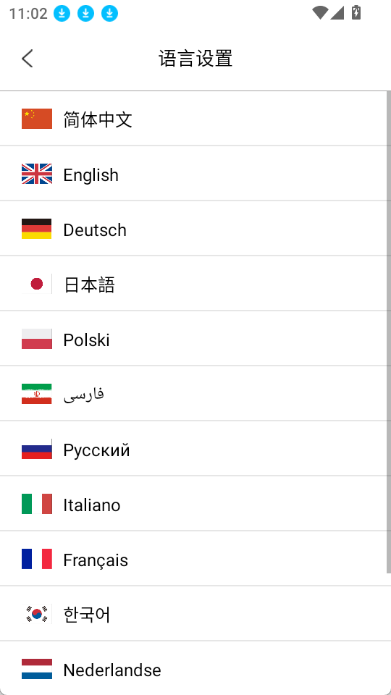Click the vertical scrollbar on the right

pyautogui.click(x=389, y=332)
